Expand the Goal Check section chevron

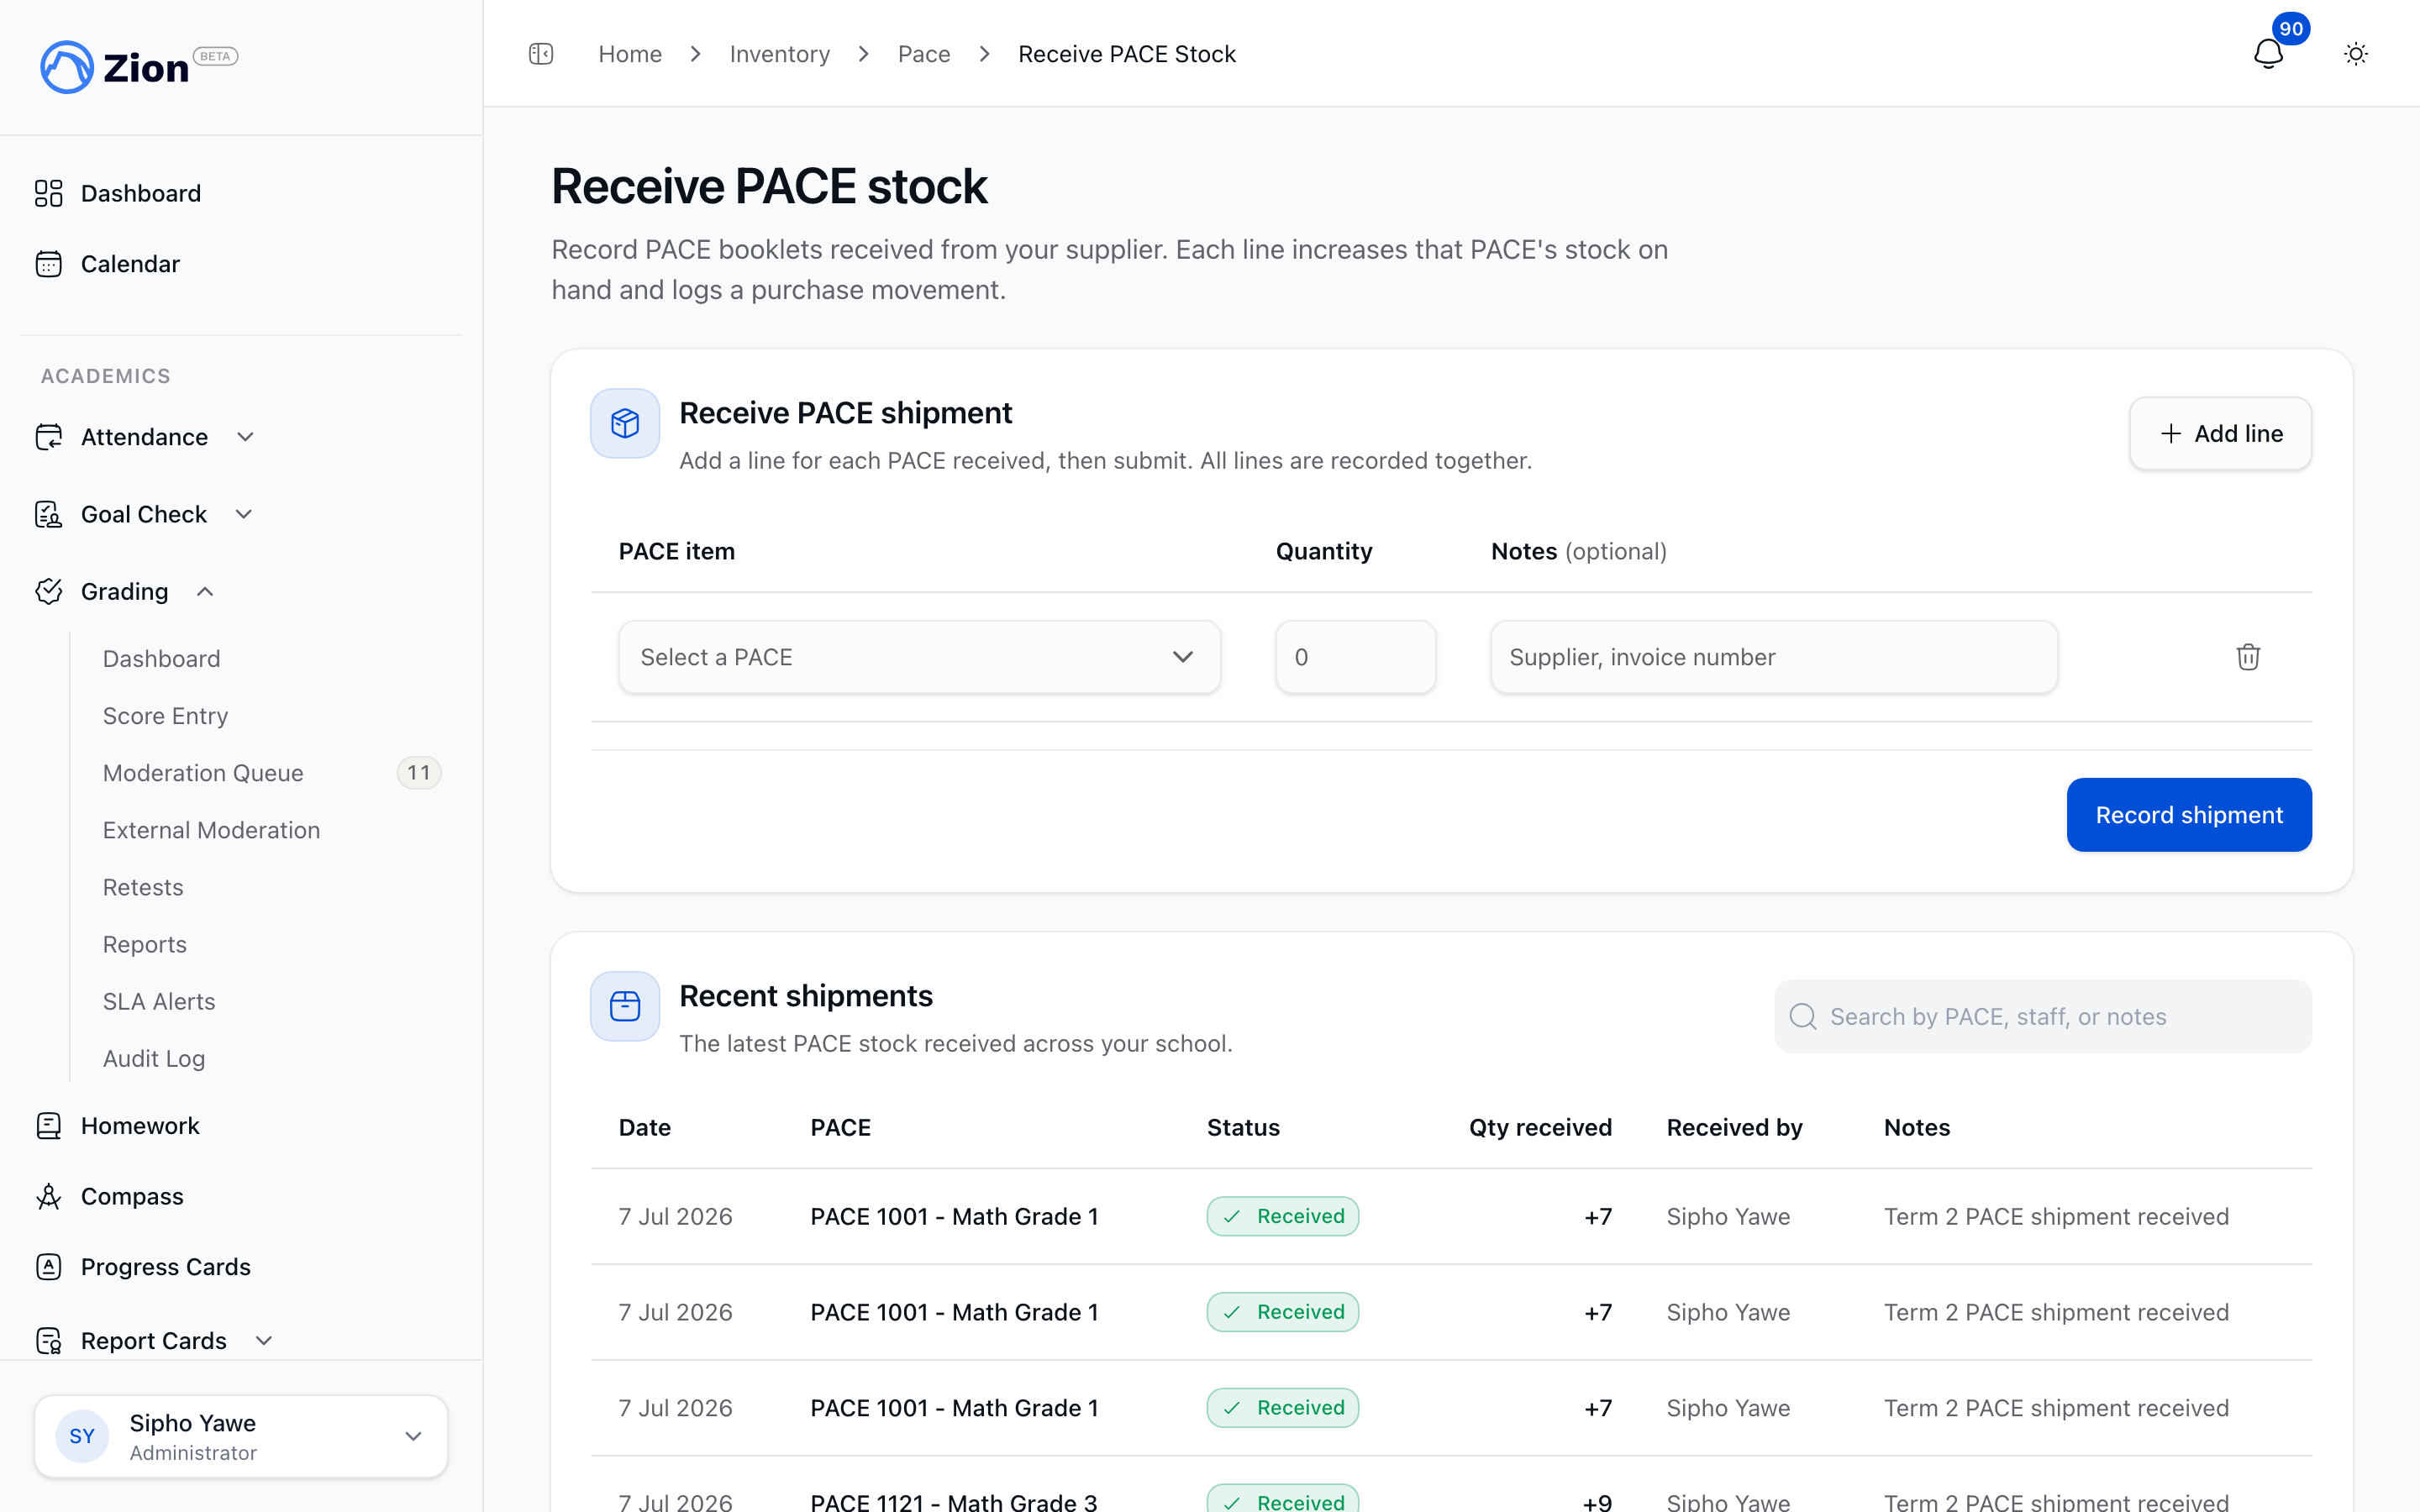tap(244, 514)
